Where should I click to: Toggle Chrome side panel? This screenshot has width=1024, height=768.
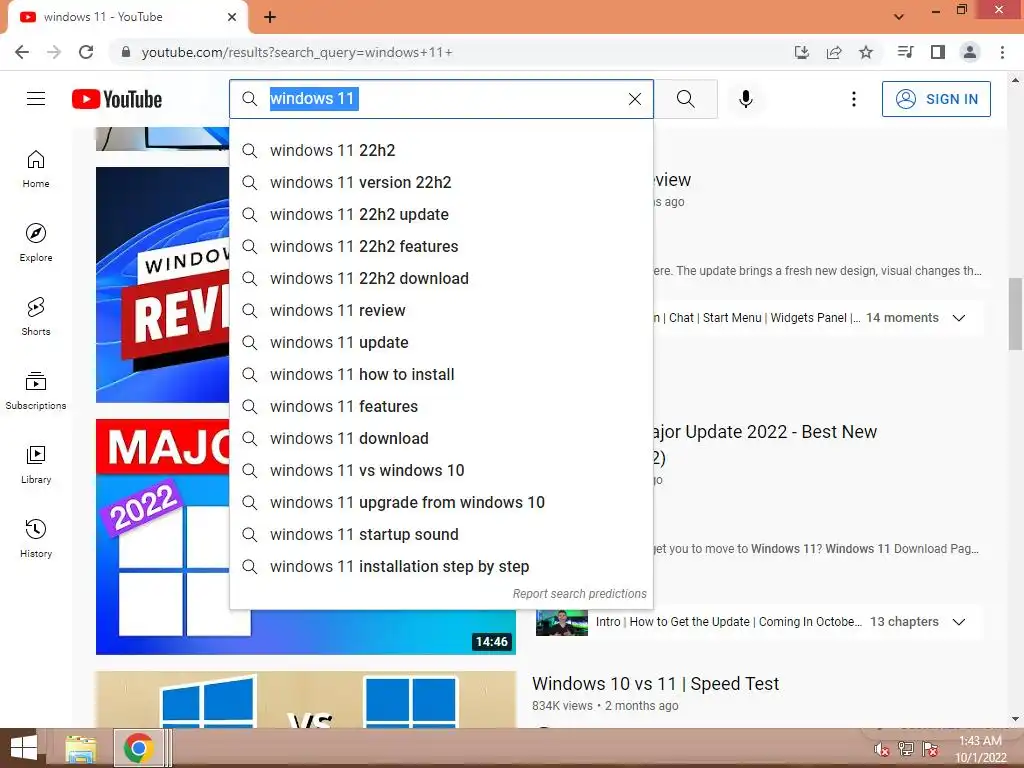click(938, 52)
